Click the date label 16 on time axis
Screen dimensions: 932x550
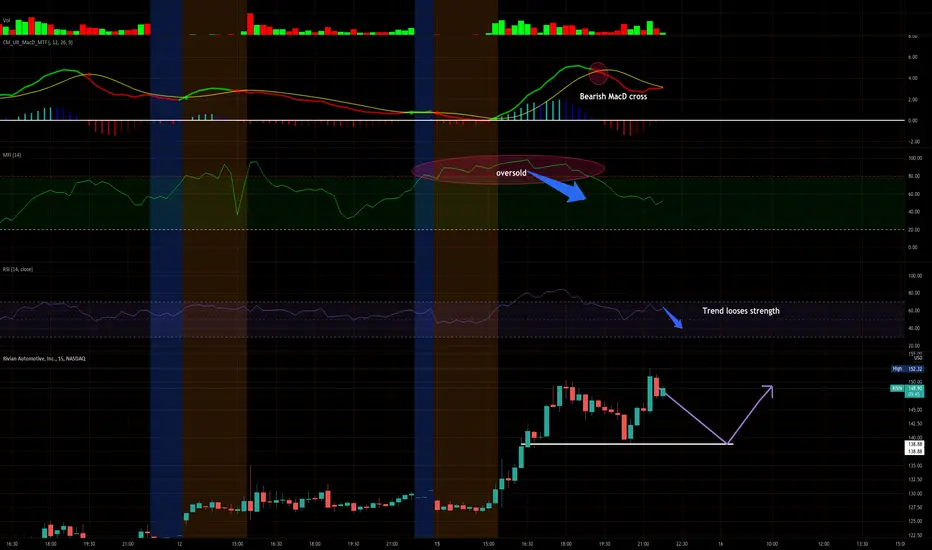720,544
